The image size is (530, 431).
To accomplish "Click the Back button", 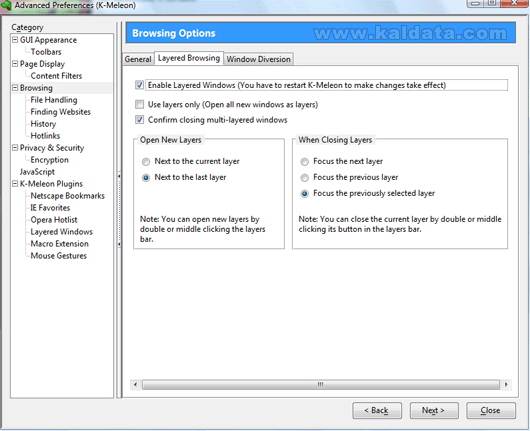I will (x=377, y=410).
